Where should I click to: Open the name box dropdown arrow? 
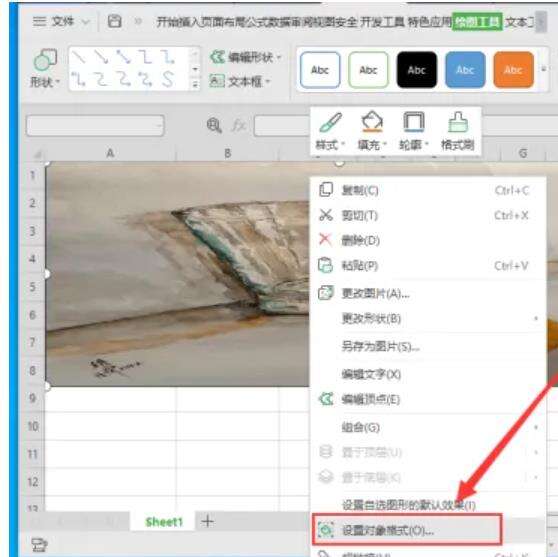coord(159,125)
